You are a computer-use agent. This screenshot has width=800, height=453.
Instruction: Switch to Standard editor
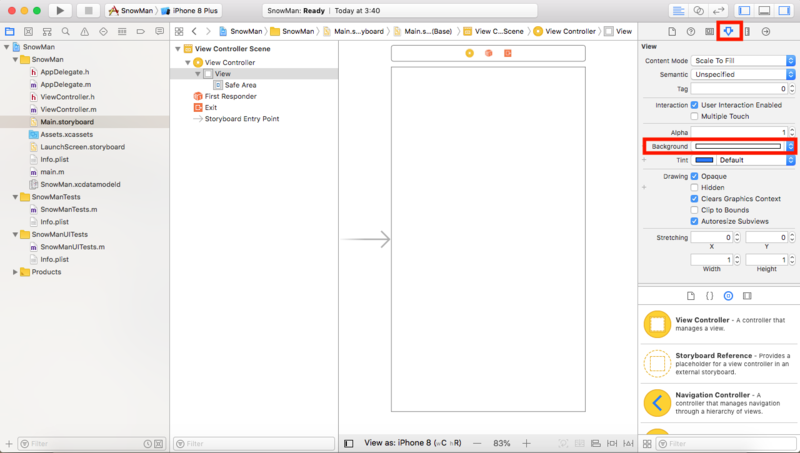(679, 10)
